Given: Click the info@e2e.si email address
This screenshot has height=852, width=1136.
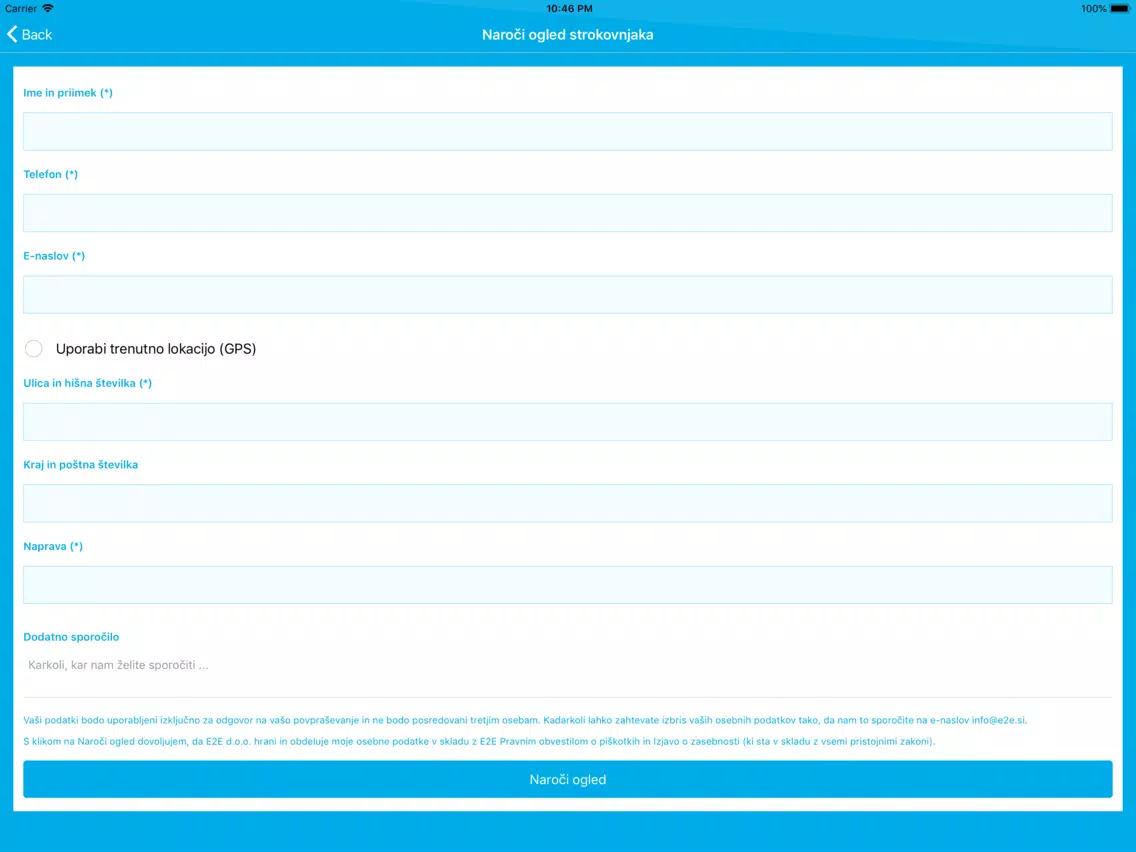Looking at the screenshot, I should click(998, 720).
